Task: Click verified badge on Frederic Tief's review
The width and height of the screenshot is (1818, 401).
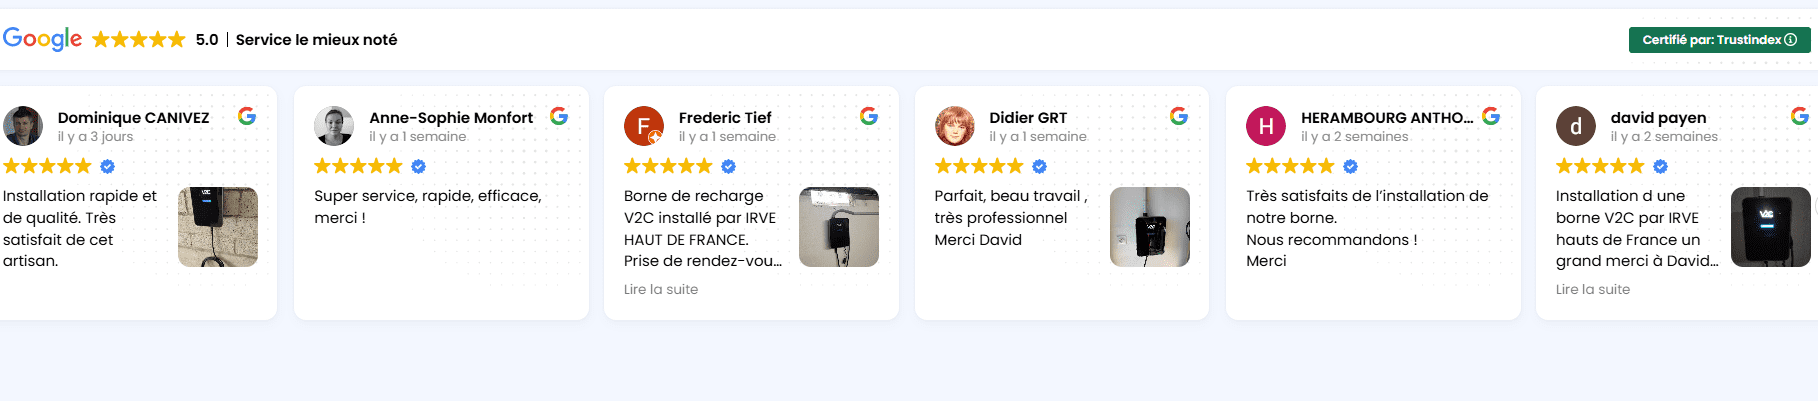Action: tap(729, 166)
